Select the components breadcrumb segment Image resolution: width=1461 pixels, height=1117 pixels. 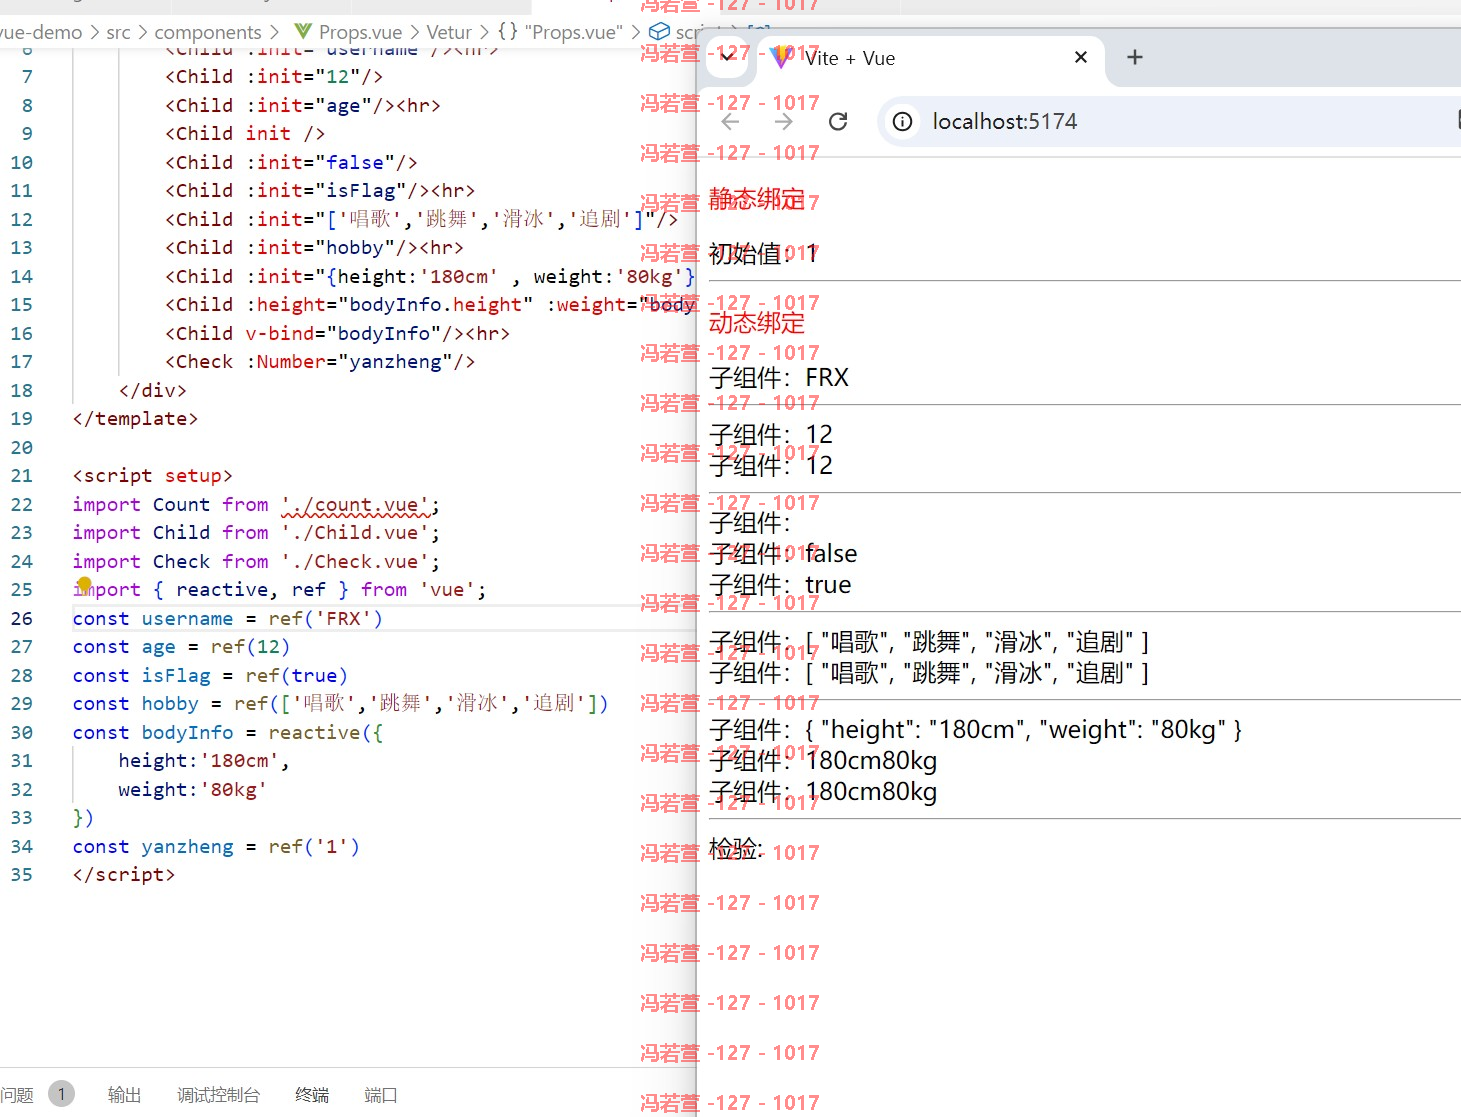(x=208, y=32)
